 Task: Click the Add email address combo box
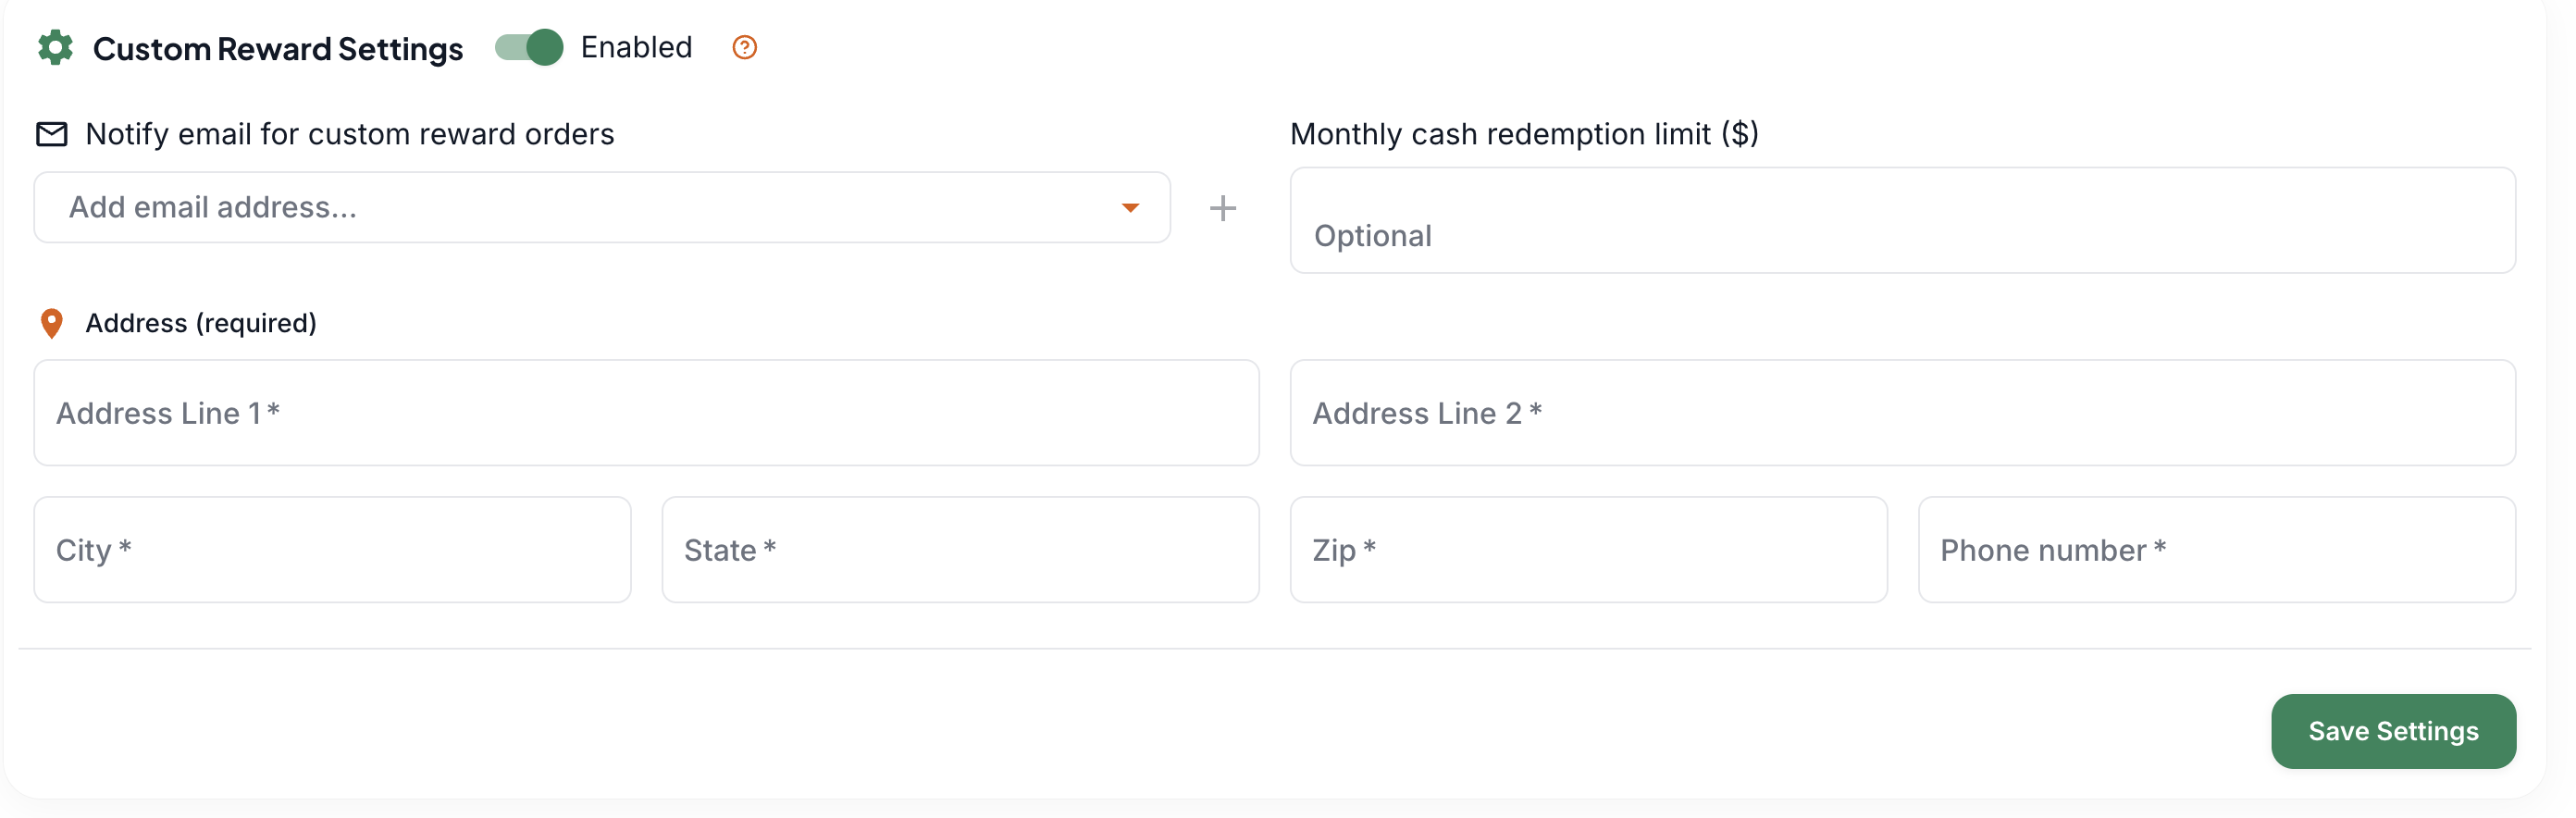[602, 207]
